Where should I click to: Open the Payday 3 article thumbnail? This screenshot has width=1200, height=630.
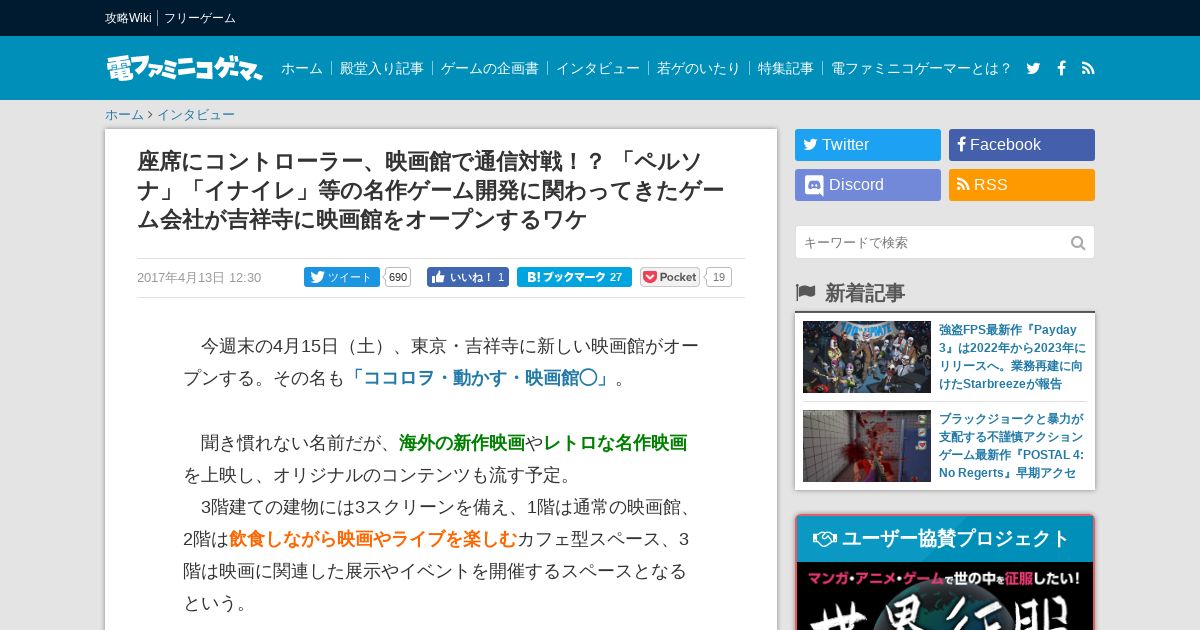click(x=867, y=357)
